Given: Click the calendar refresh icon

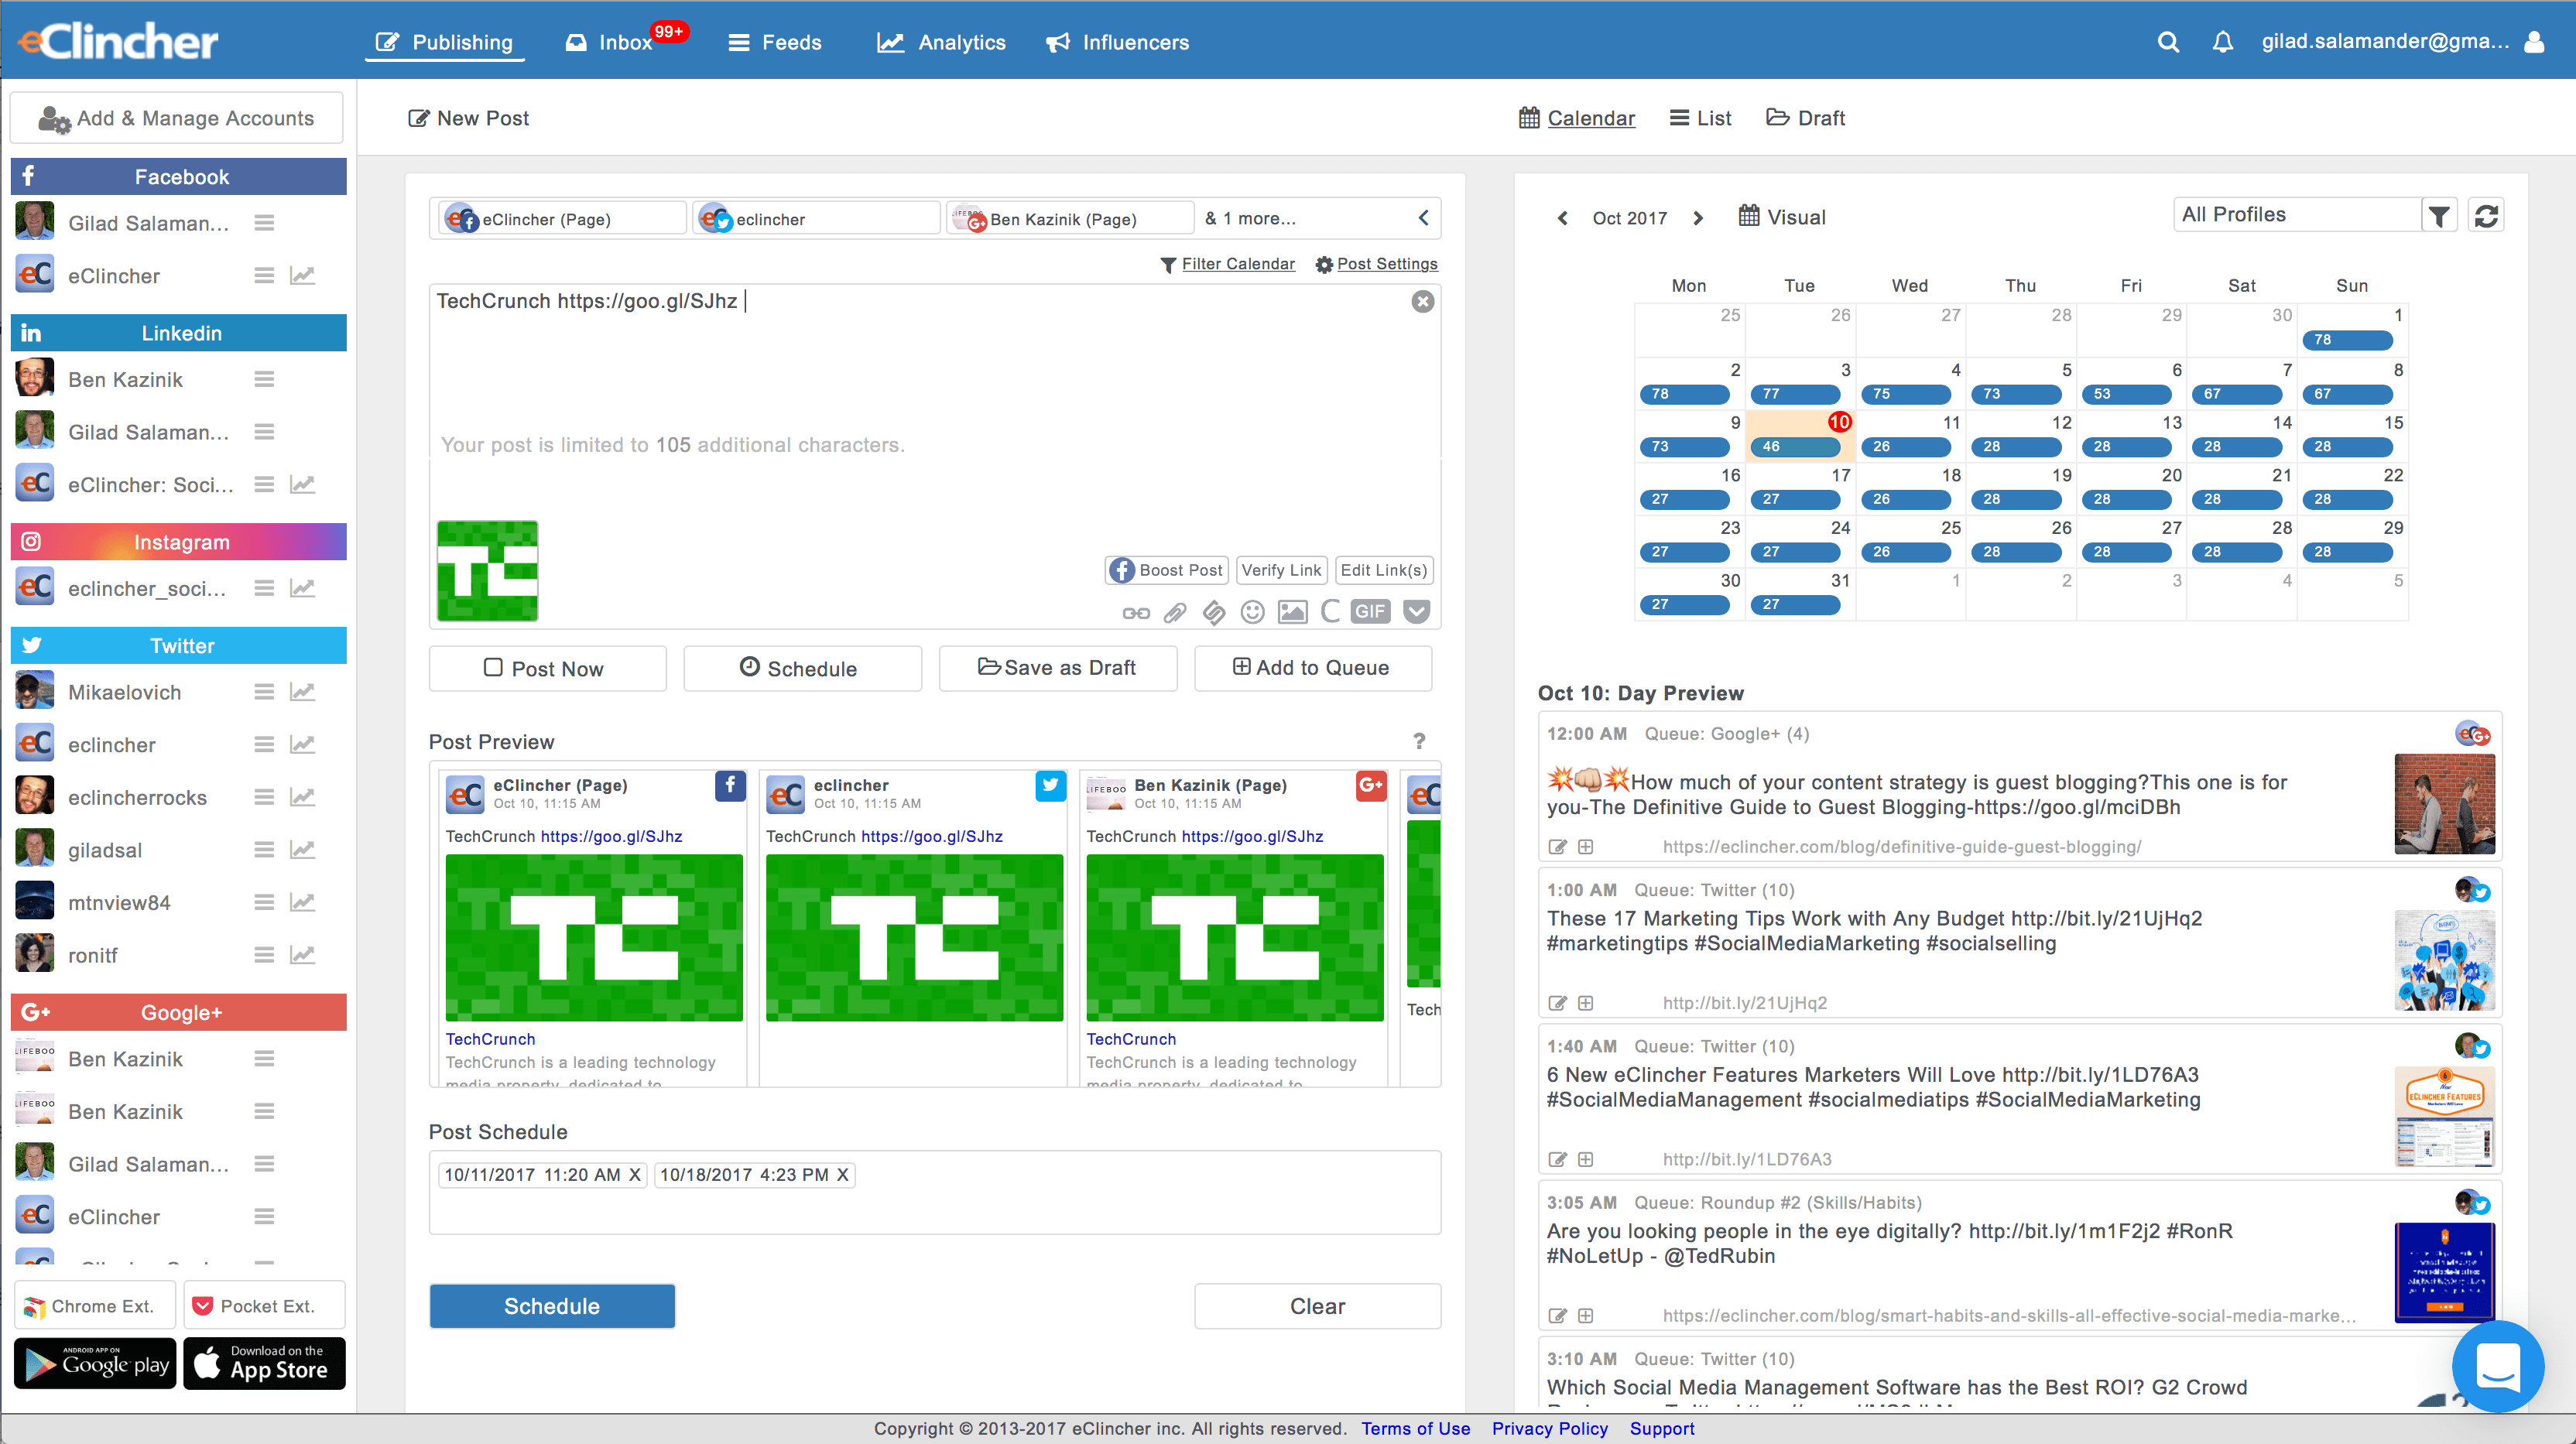Looking at the screenshot, I should coord(2486,216).
